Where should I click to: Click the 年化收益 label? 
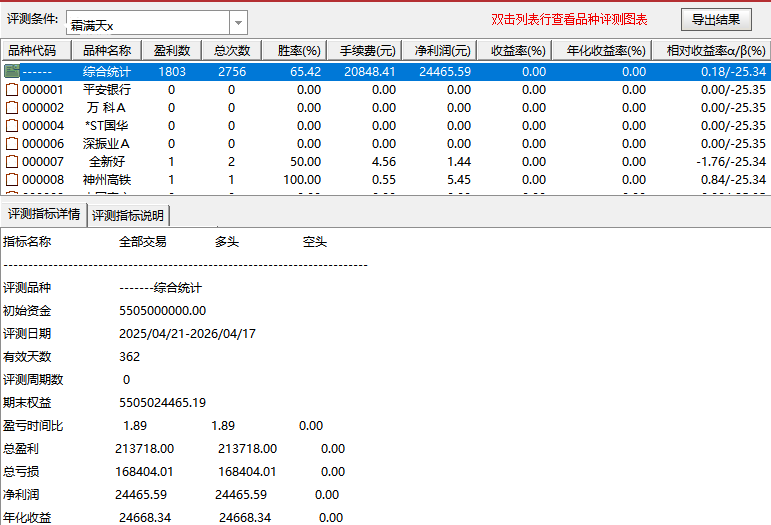pyautogui.click(x=27, y=518)
